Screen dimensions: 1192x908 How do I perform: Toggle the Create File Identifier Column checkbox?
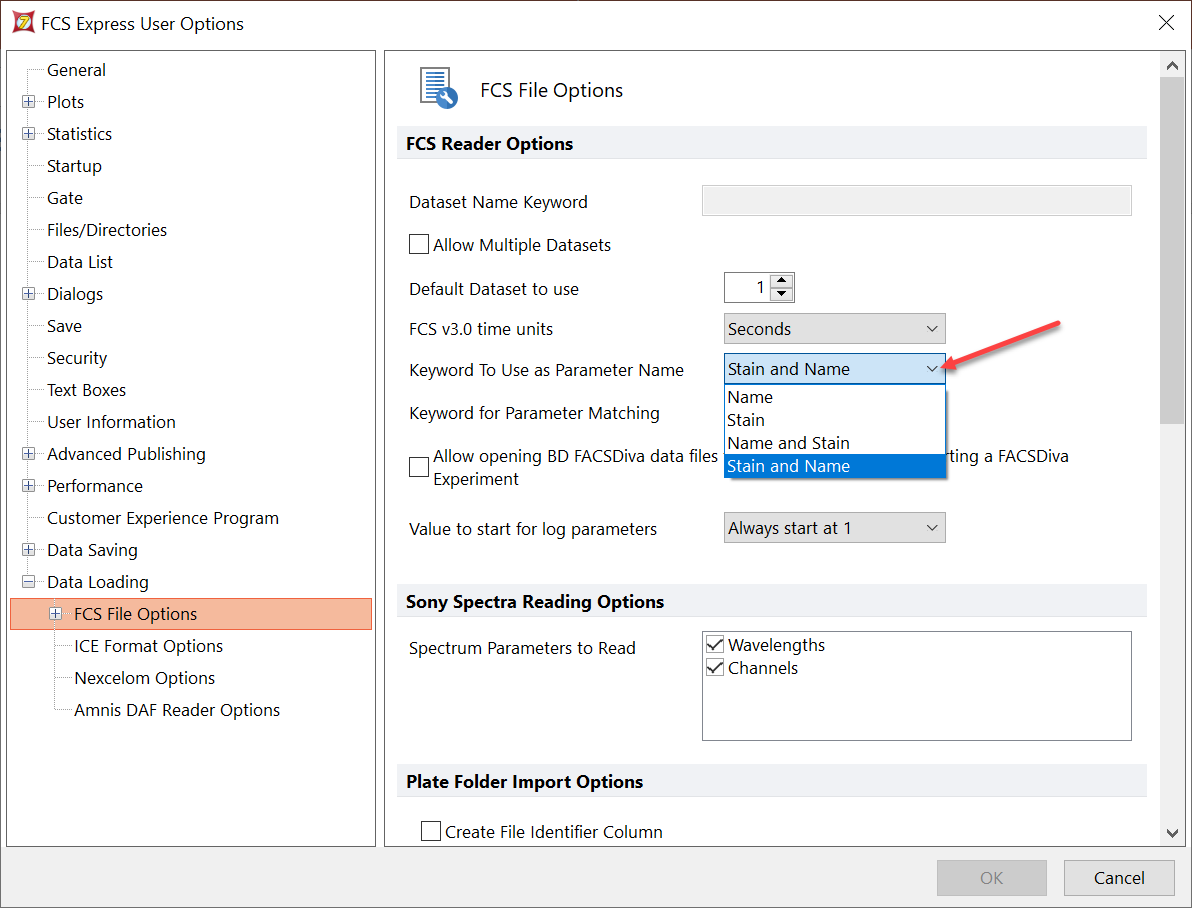[x=431, y=831]
